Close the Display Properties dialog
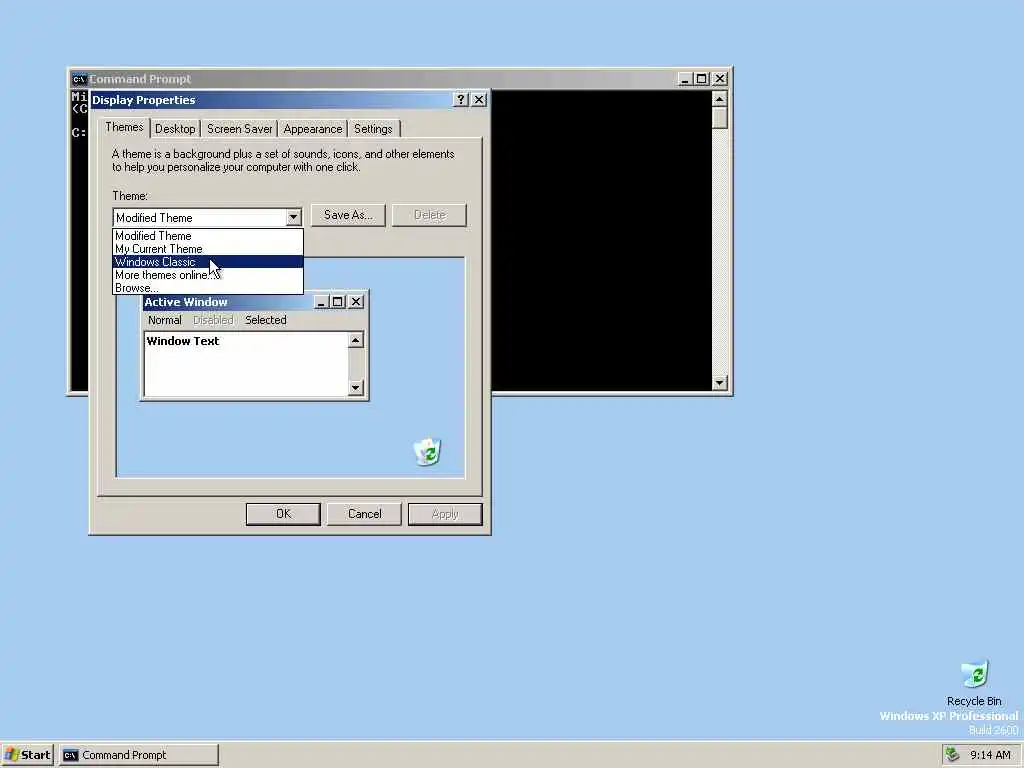Screen dimensions: 1024x768 (479, 99)
